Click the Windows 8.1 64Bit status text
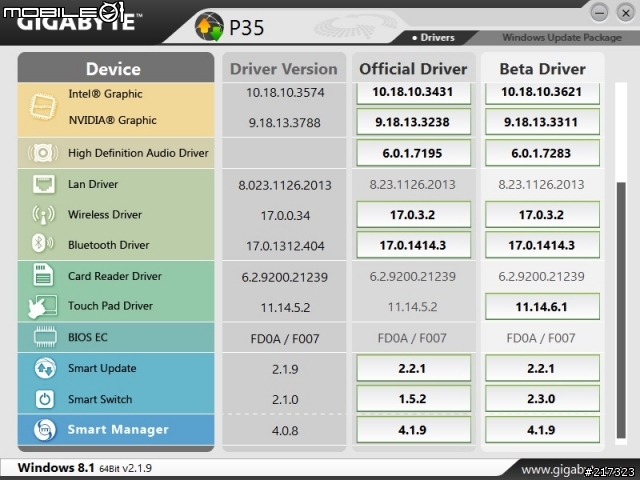 84,468
